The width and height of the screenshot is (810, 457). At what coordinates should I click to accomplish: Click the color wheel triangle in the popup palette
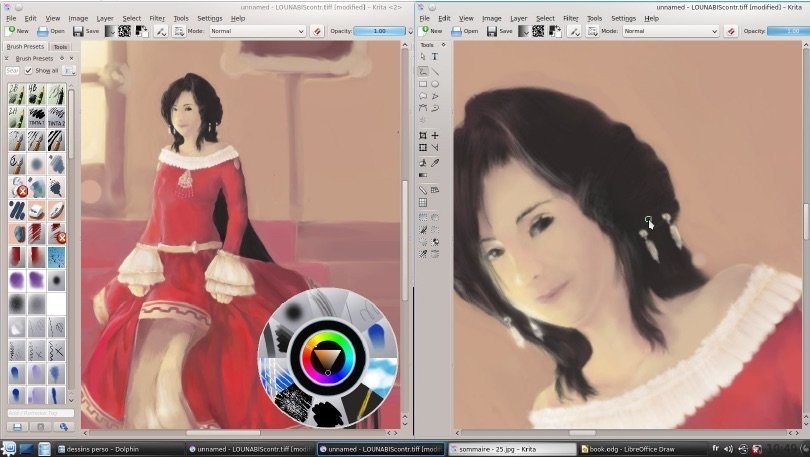[327, 357]
